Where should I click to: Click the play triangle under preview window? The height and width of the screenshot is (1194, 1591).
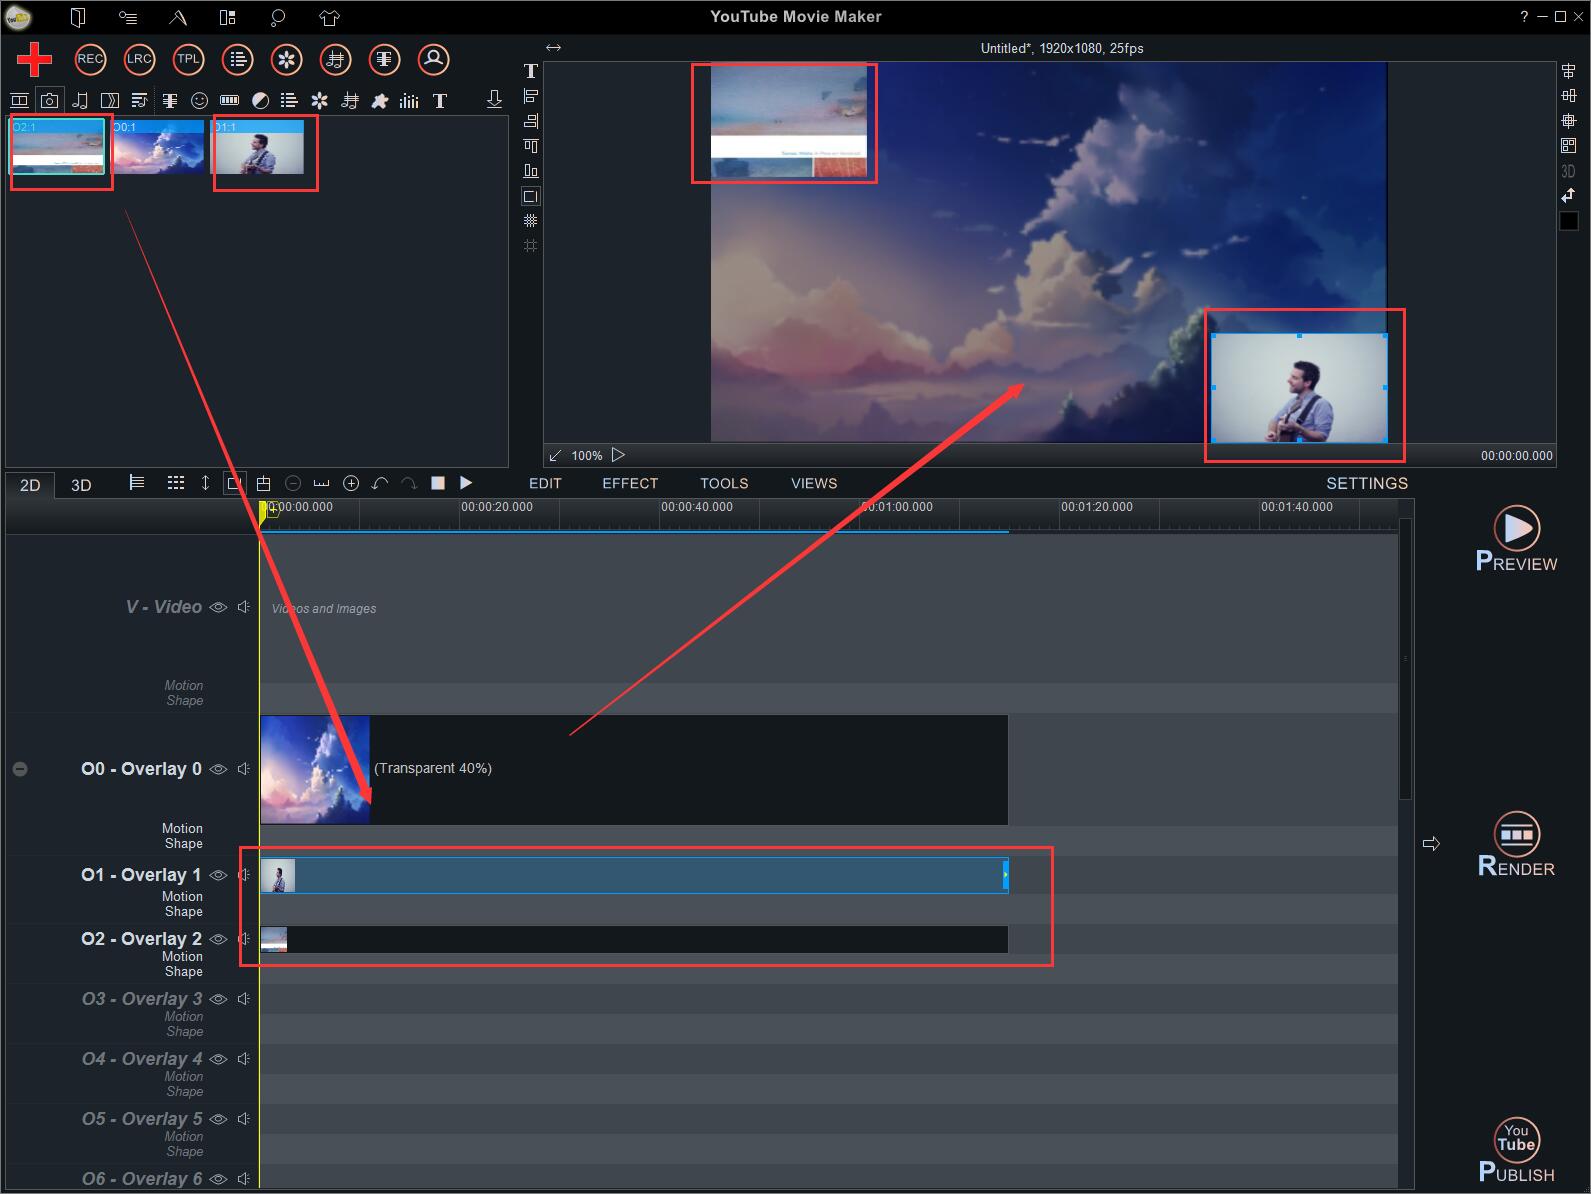click(618, 455)
